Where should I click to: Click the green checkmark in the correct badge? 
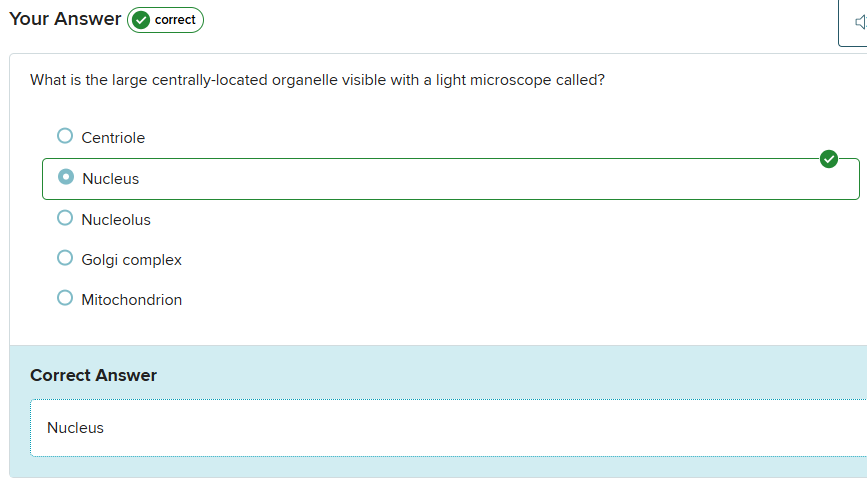(141, 20)
